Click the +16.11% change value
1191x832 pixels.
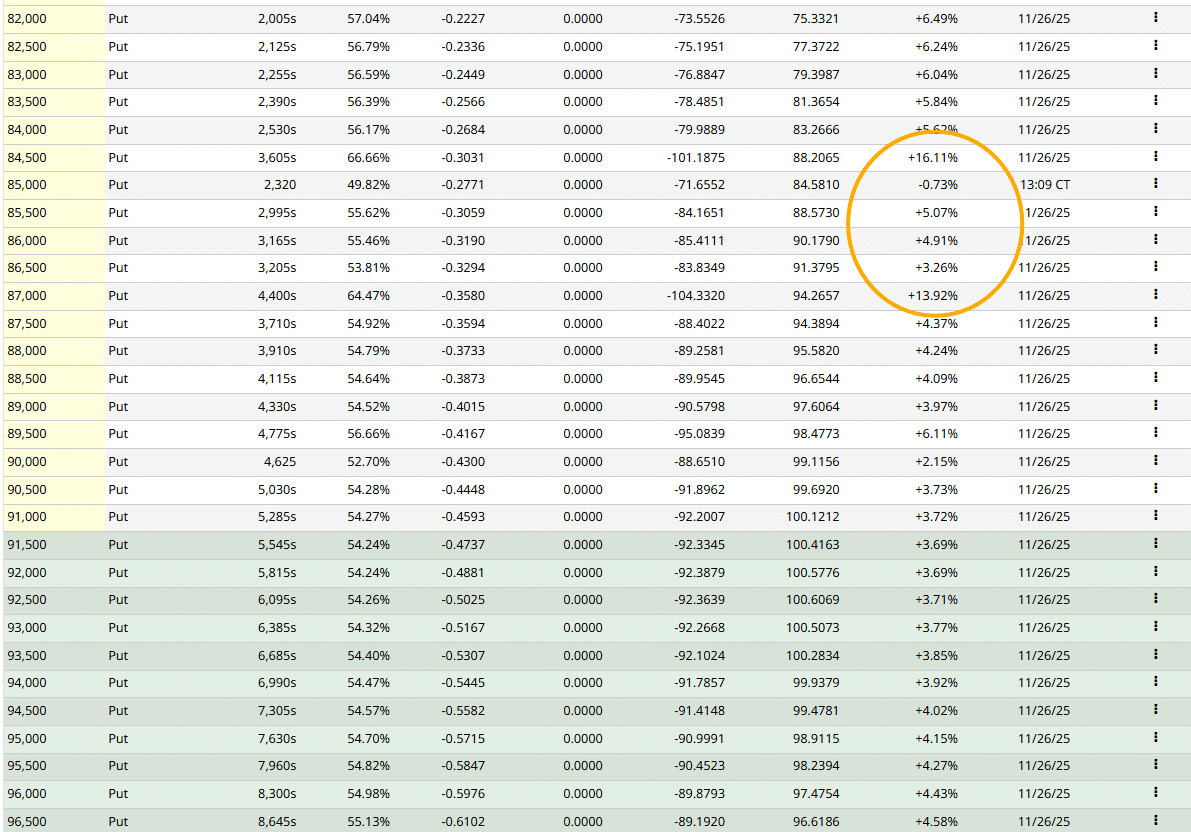933,158
